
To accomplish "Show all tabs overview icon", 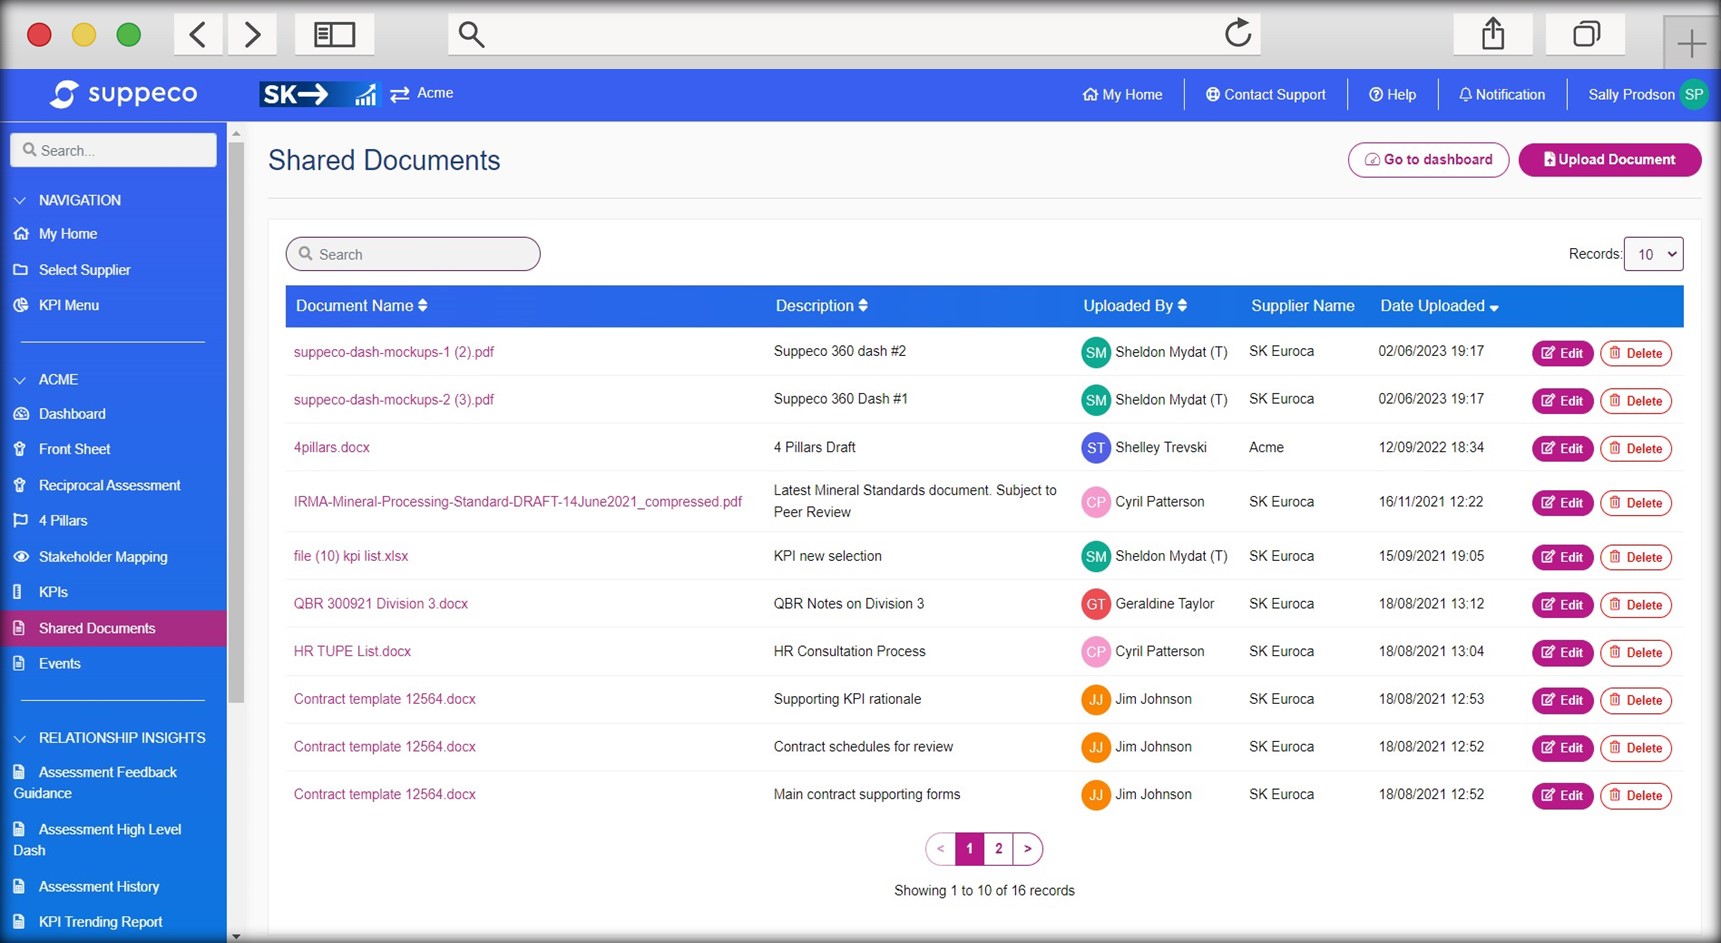I will (x=1586, y=34).
